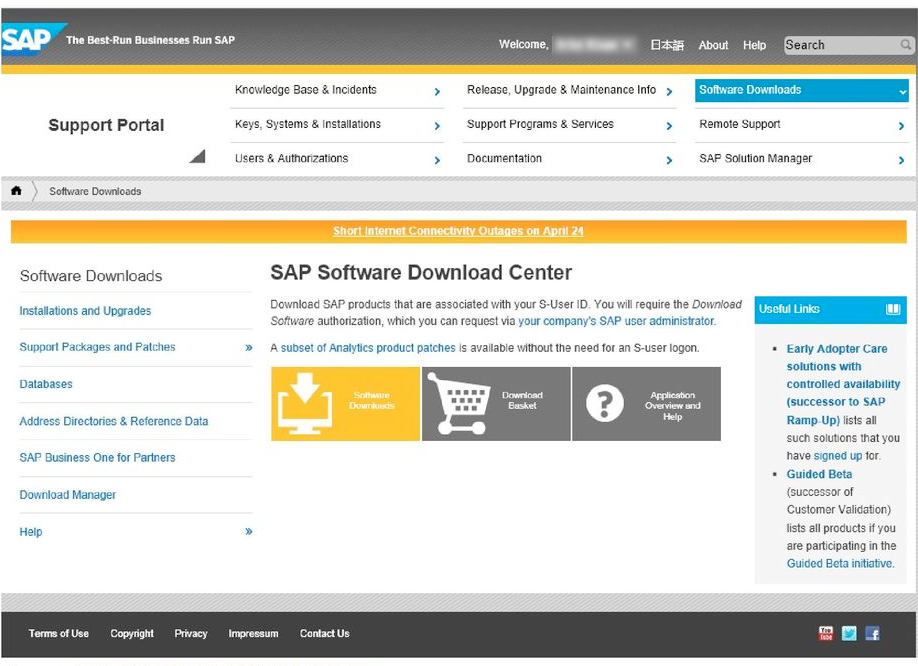Expand the Software Downloads dropdown menu
This screenshot has width=918, height=666.
[x=902, y=91]
